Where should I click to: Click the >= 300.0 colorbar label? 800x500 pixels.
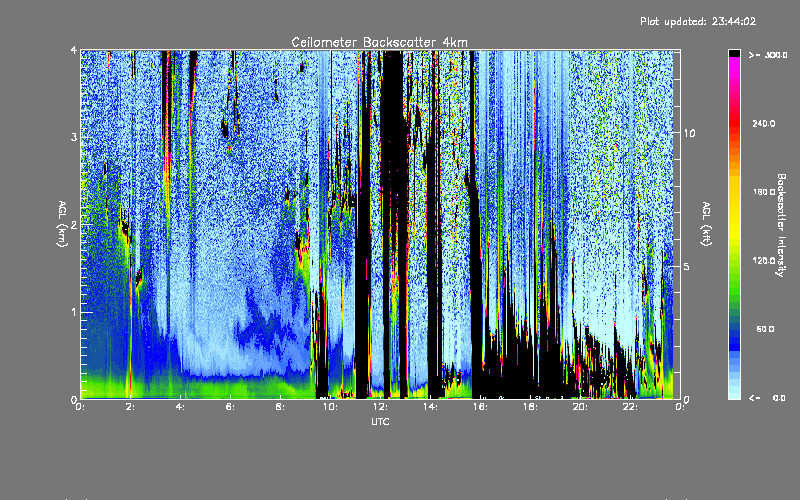[x=768, y=55]
